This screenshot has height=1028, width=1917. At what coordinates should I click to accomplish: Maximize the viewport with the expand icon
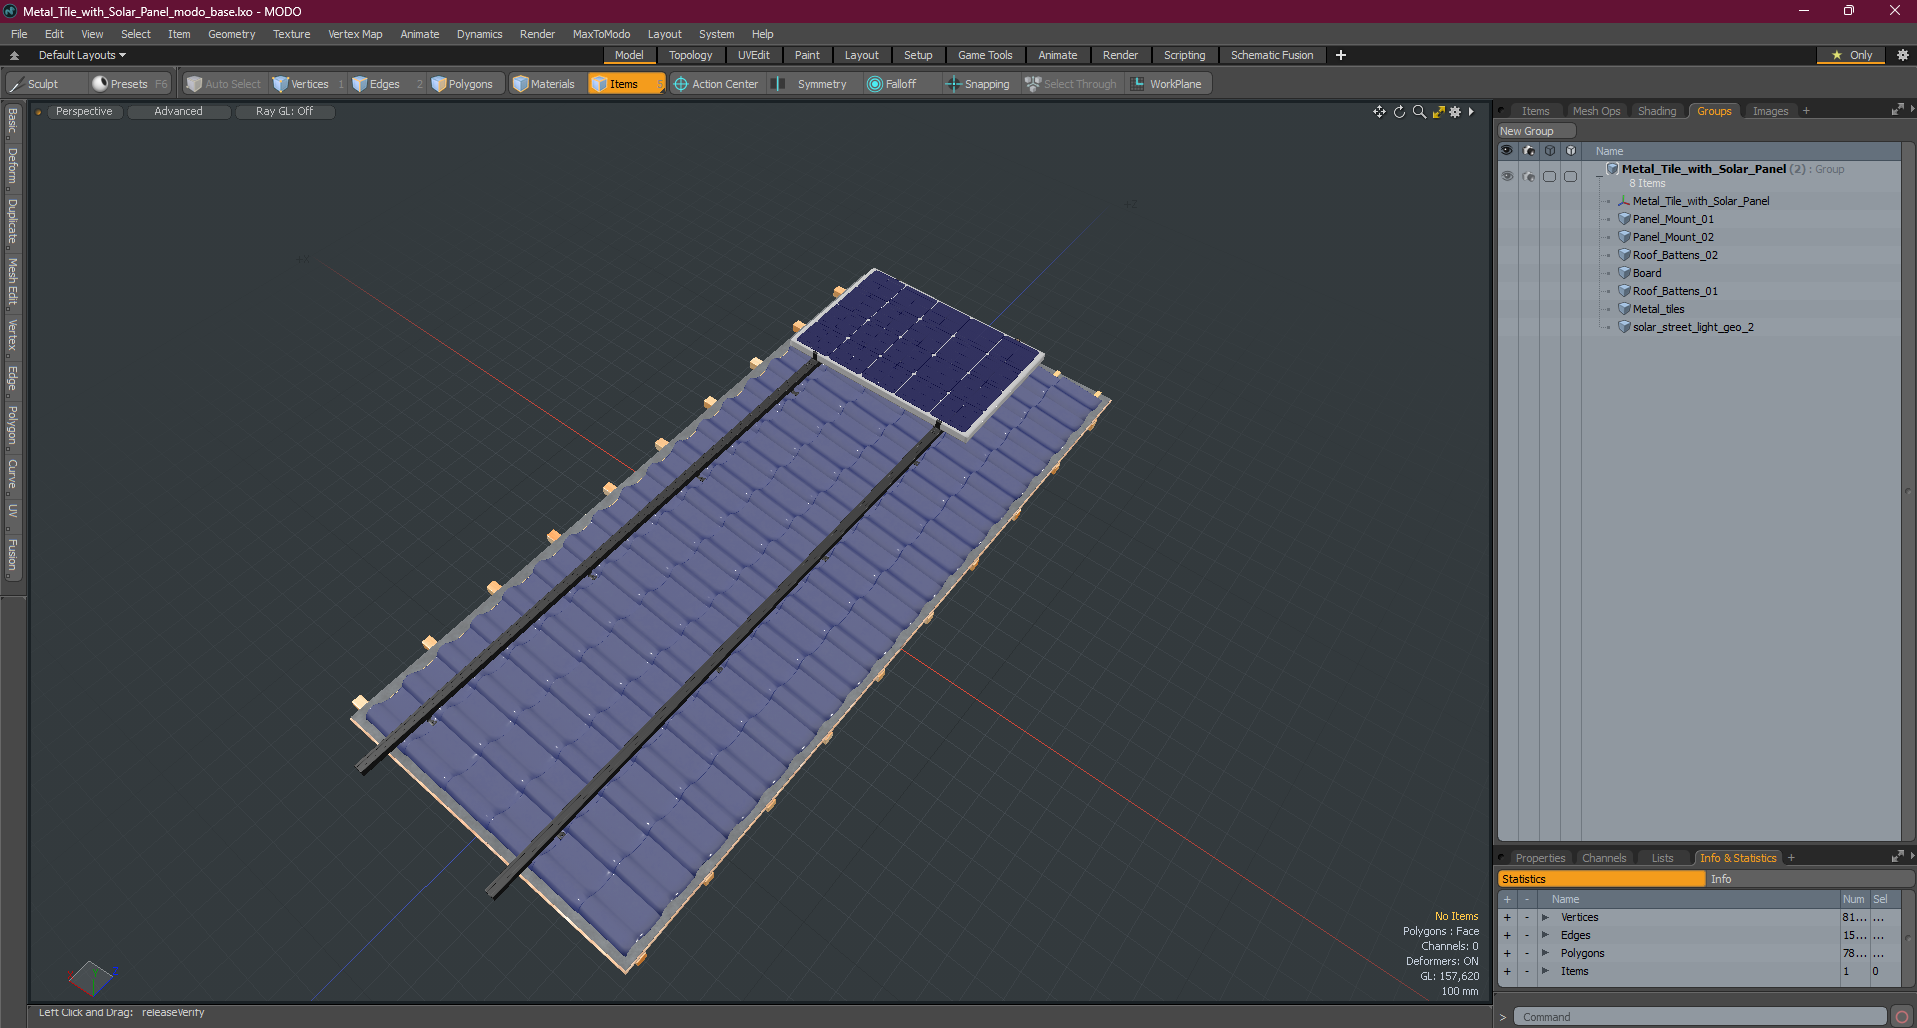tap(1438, 112)
